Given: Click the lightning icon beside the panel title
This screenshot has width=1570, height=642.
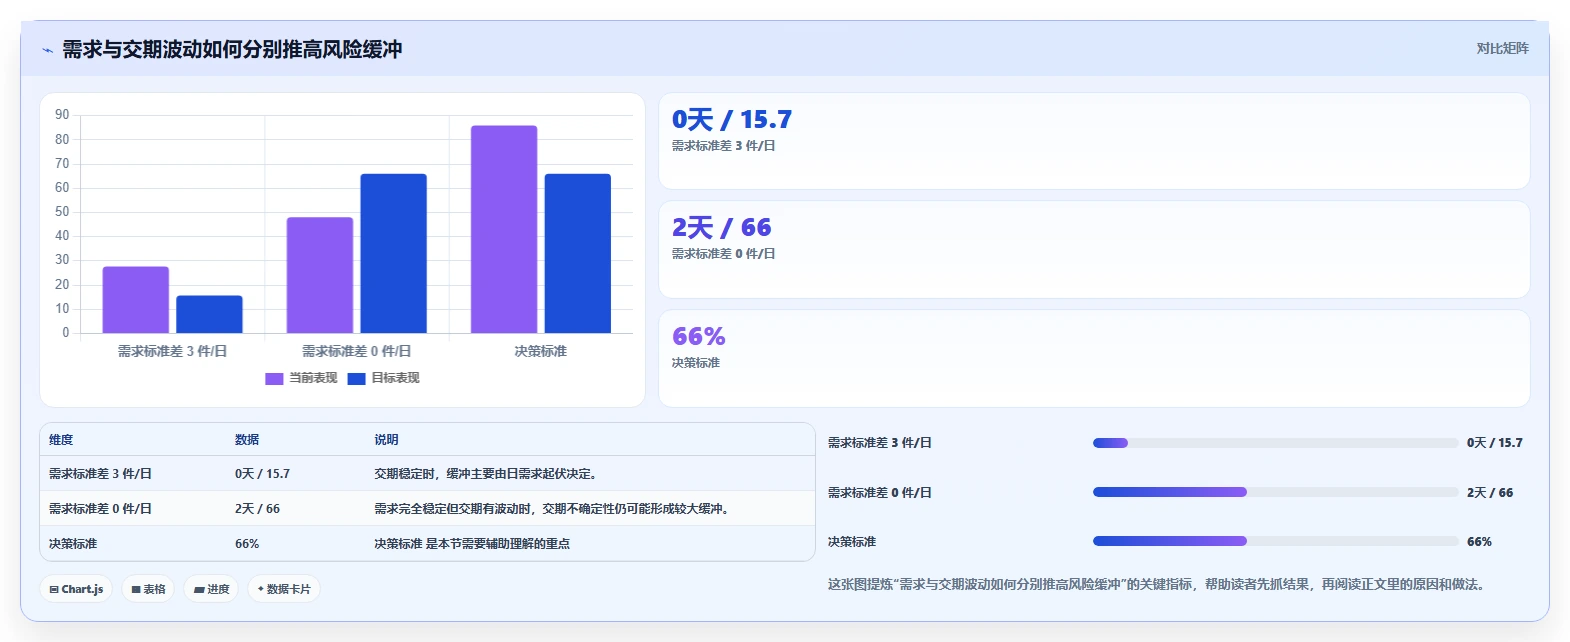Looking at the screenshot, I should (x=47, y=50).
